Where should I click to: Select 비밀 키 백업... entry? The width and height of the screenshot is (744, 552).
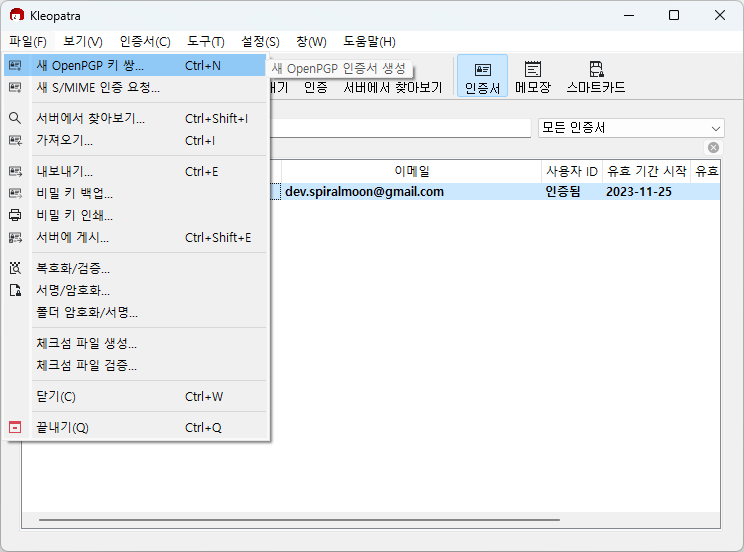coord(135,193)
